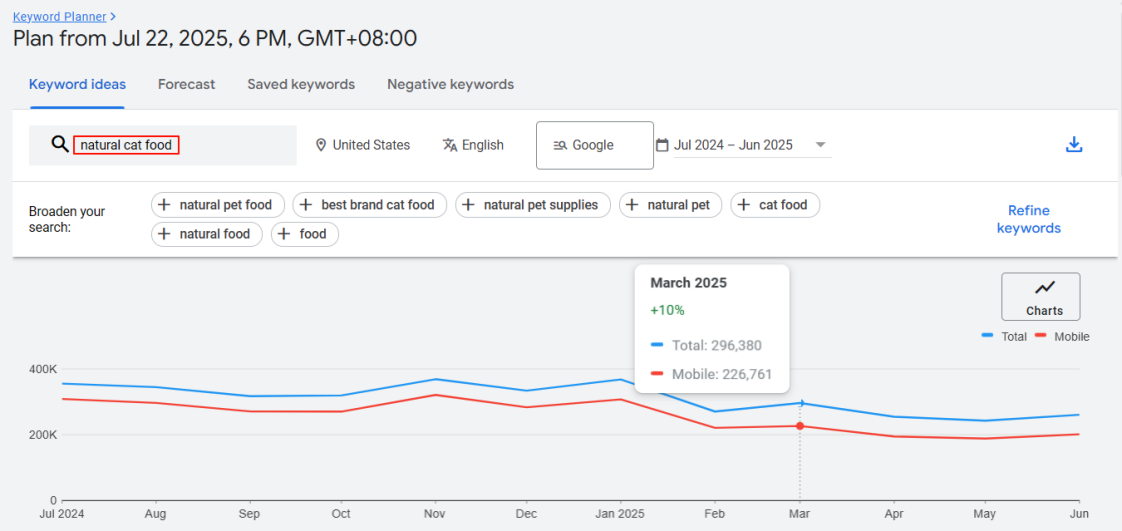Expand the Jul 2024 – Jun 2025 dropdown

[x=820, y=145]
